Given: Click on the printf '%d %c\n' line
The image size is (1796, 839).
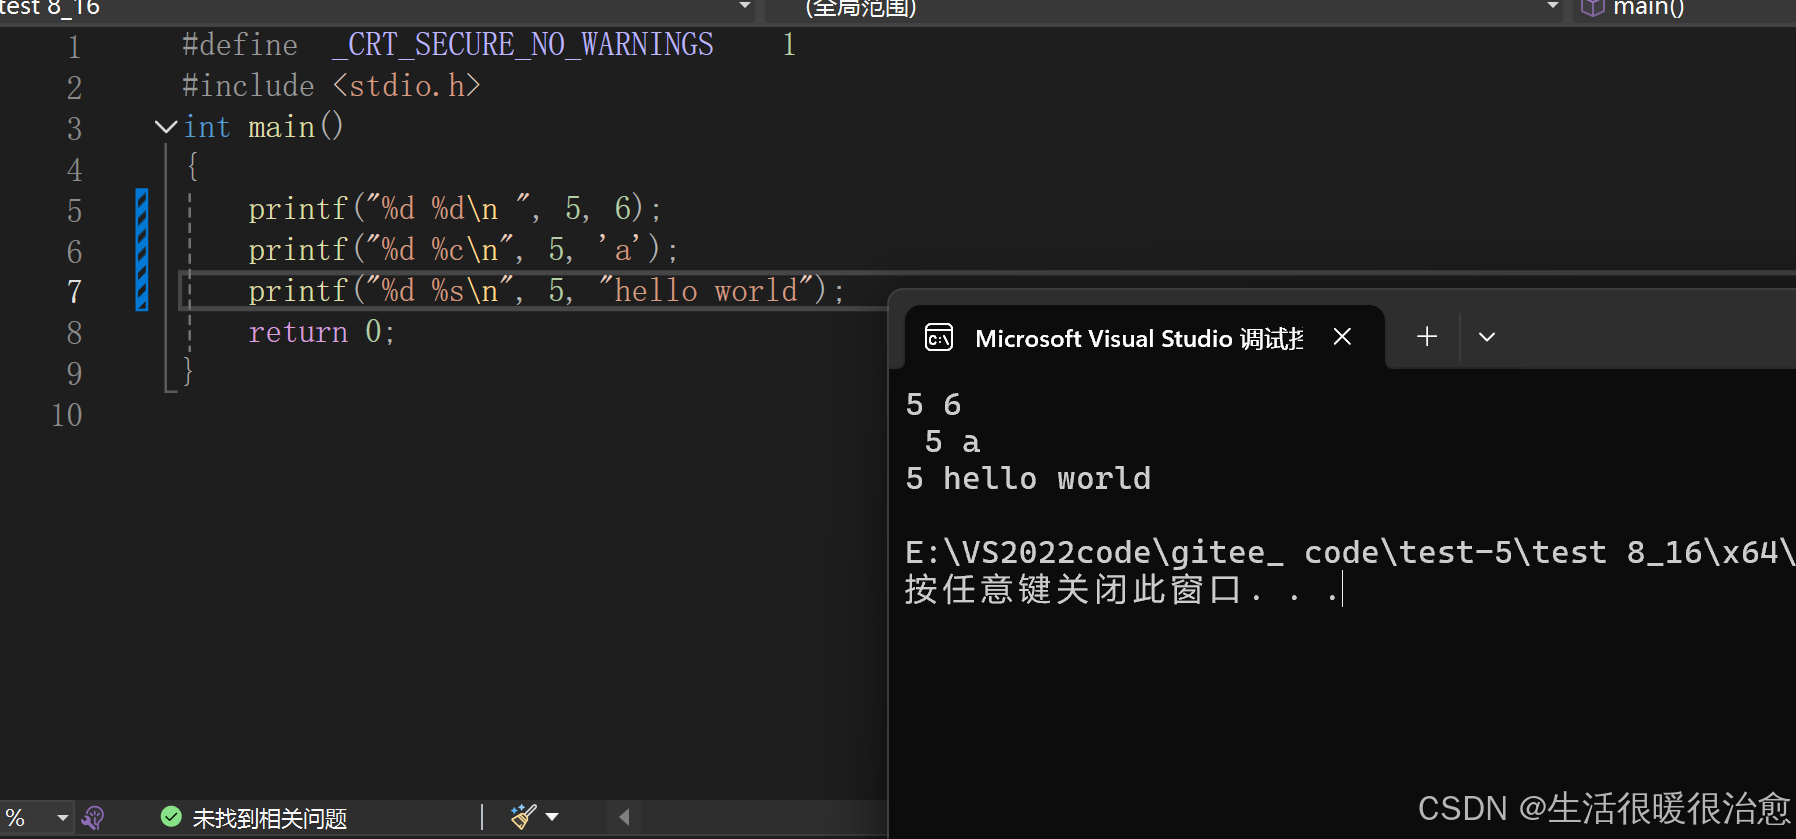Looking at the screenshot, I should coord(463,250).
